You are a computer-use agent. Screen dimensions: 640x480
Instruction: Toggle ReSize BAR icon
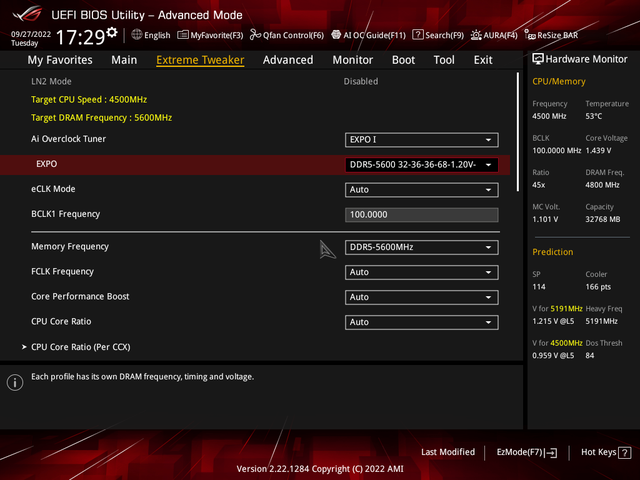click(x=530, y=35)
